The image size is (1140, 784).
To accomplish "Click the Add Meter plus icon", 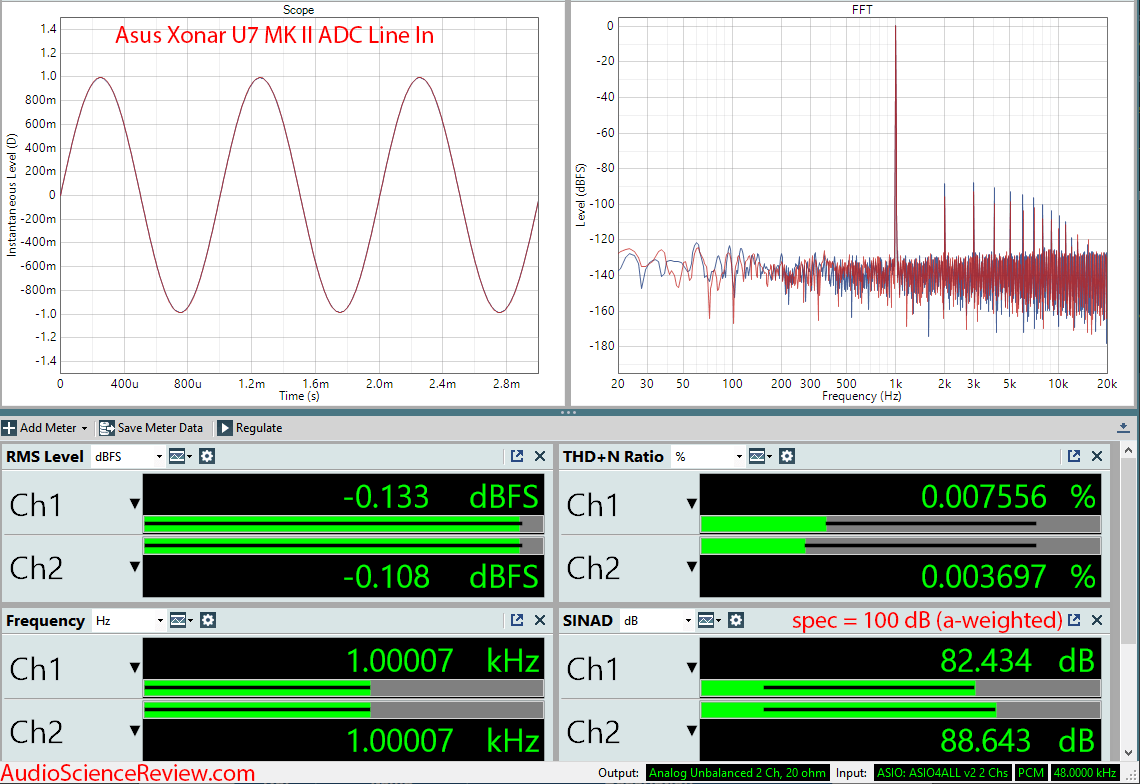I will pos(9,428).
